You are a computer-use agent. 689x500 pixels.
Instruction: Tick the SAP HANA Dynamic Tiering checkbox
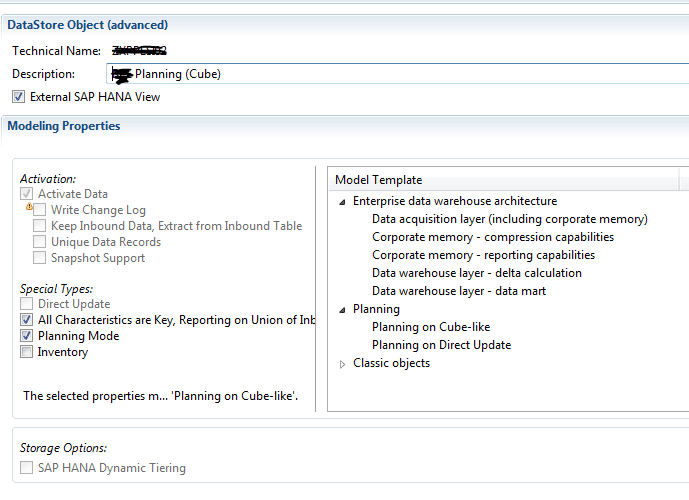tap(27, 468)
